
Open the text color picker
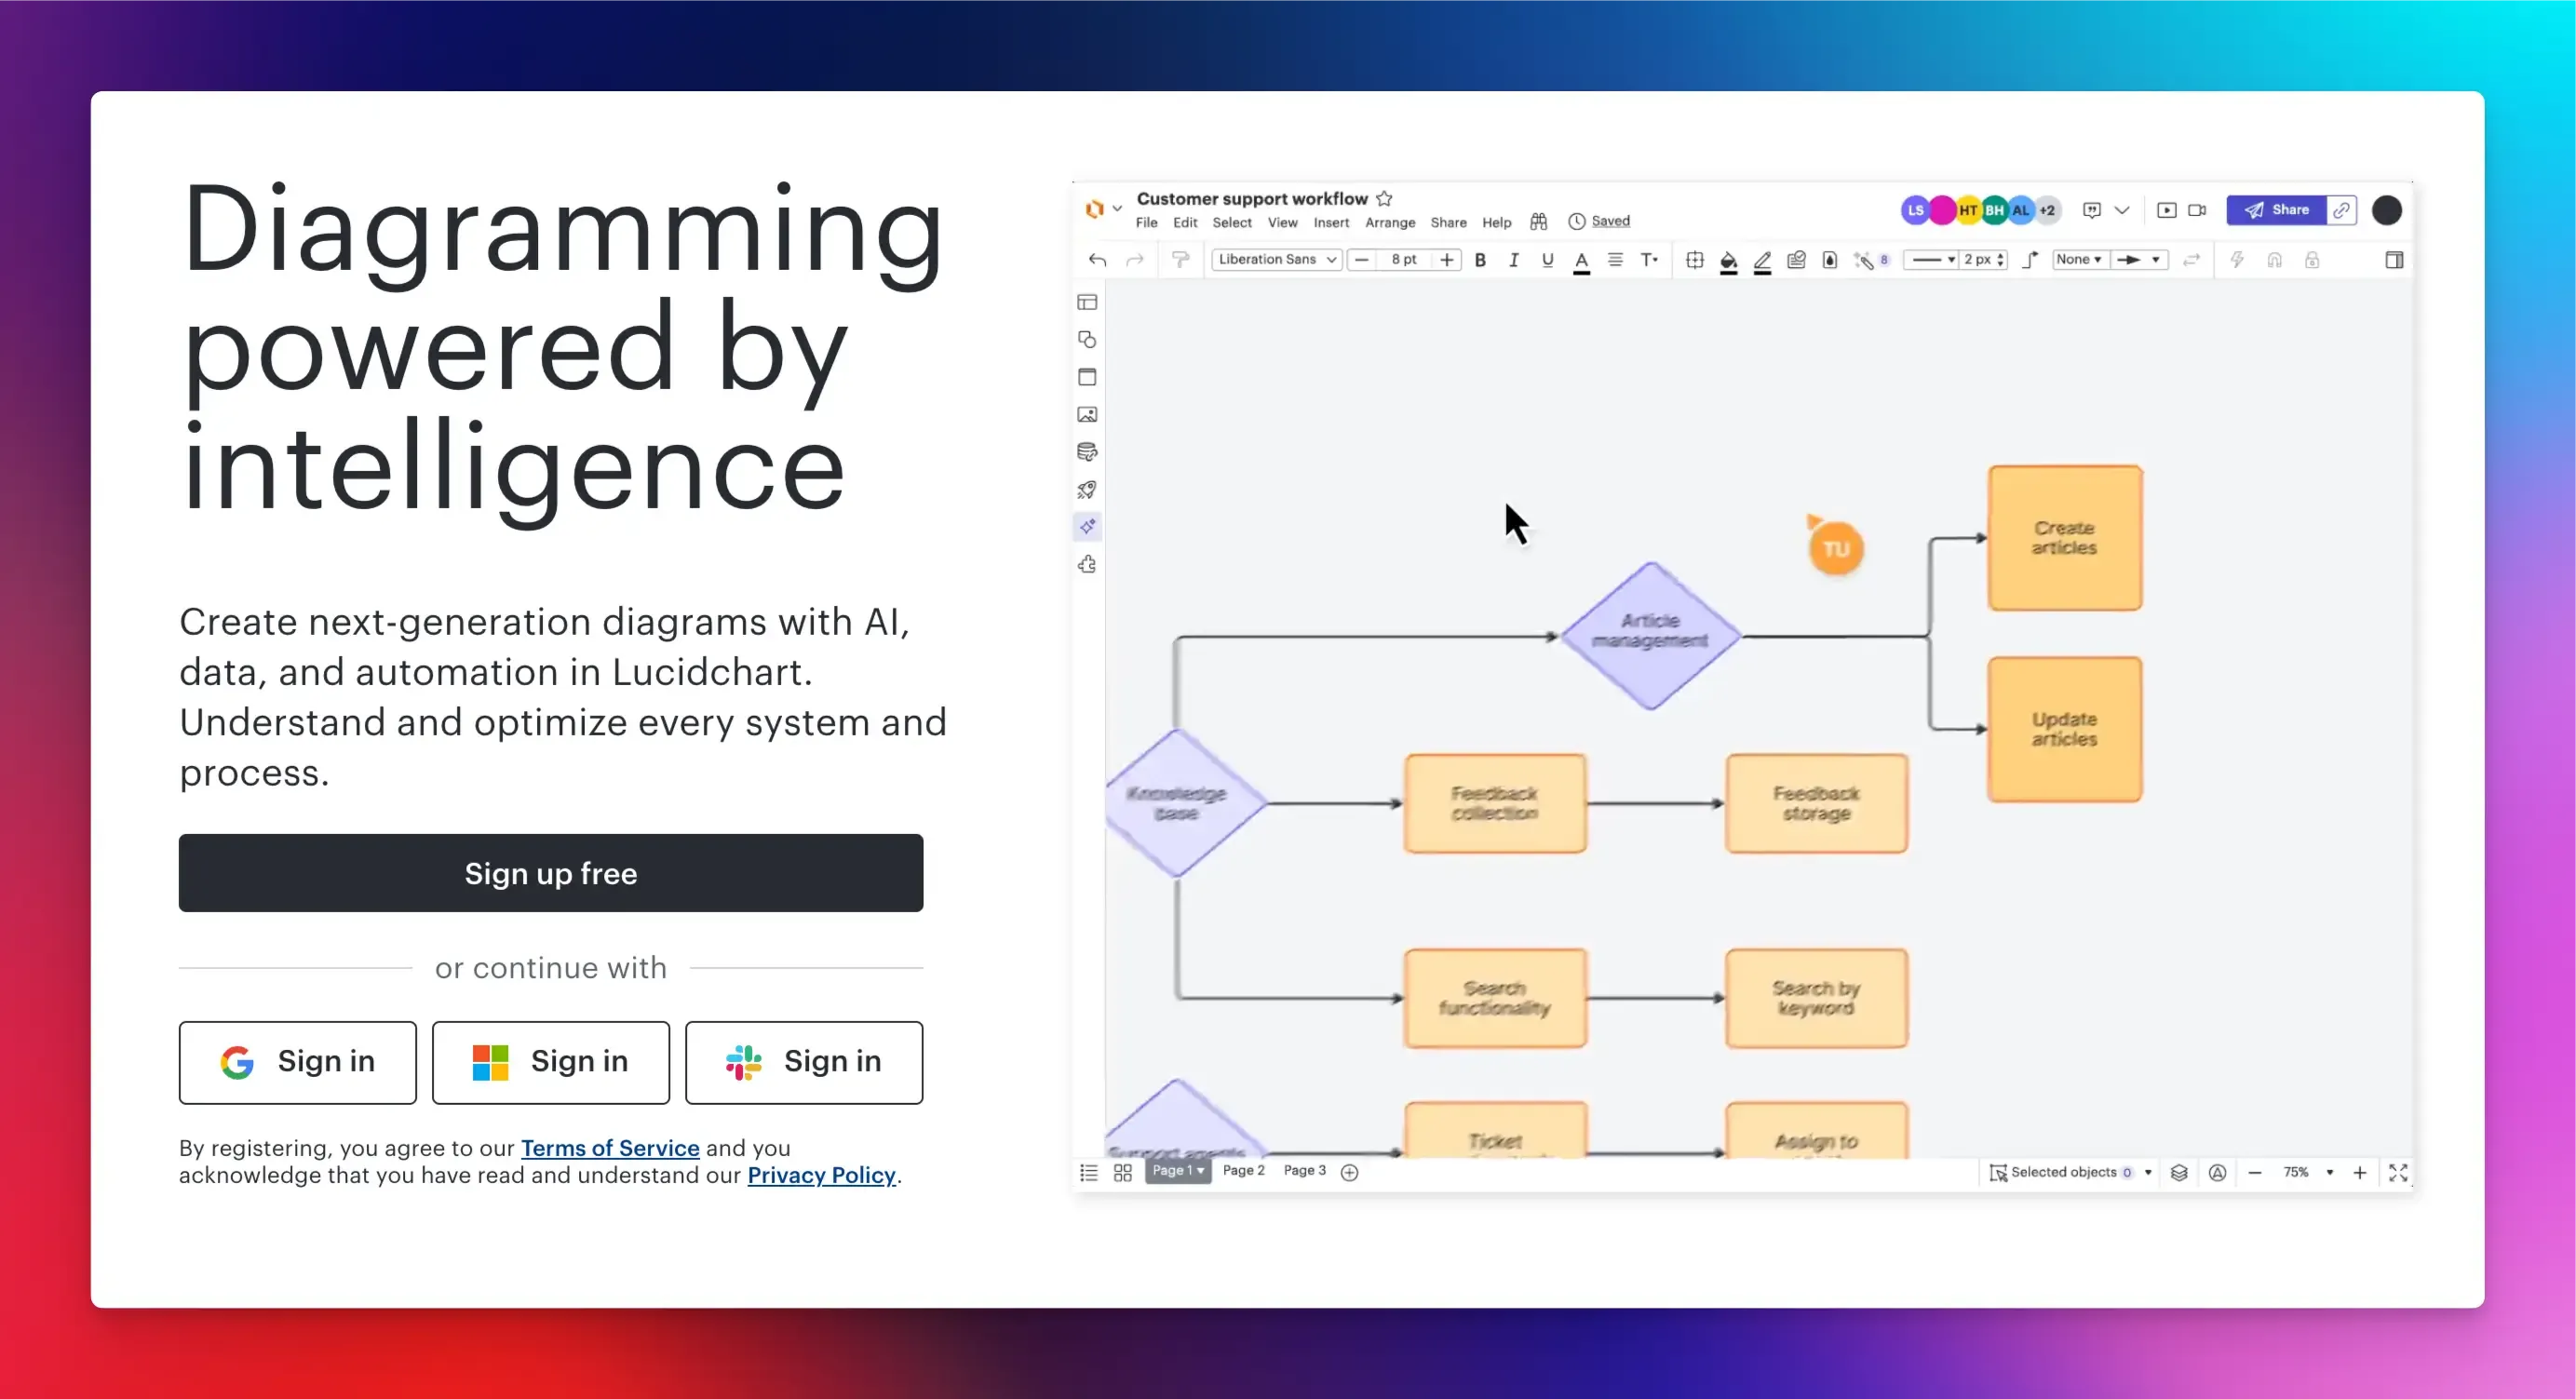click(x=1581, y=261)
